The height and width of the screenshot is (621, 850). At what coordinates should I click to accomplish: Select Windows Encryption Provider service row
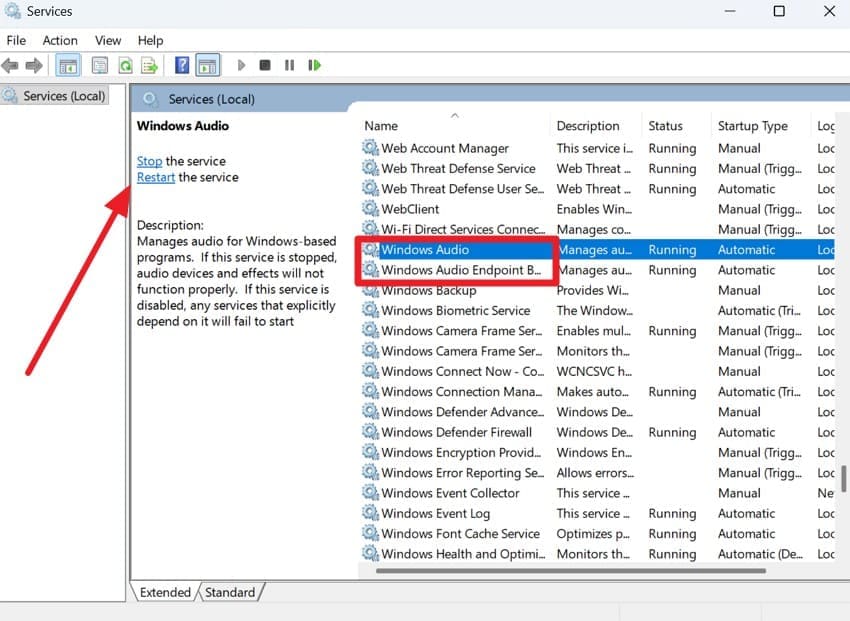tap(596, 452)
